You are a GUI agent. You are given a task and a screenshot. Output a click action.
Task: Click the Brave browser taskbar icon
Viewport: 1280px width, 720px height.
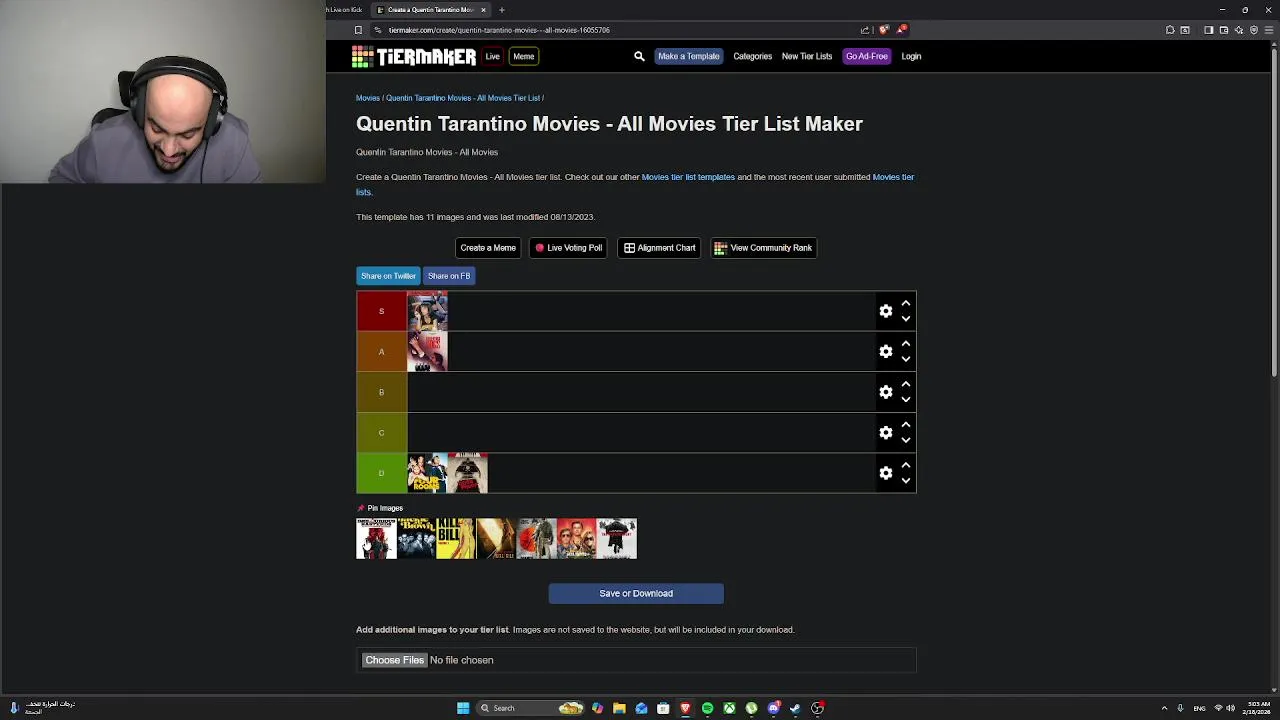pos(685,708)
